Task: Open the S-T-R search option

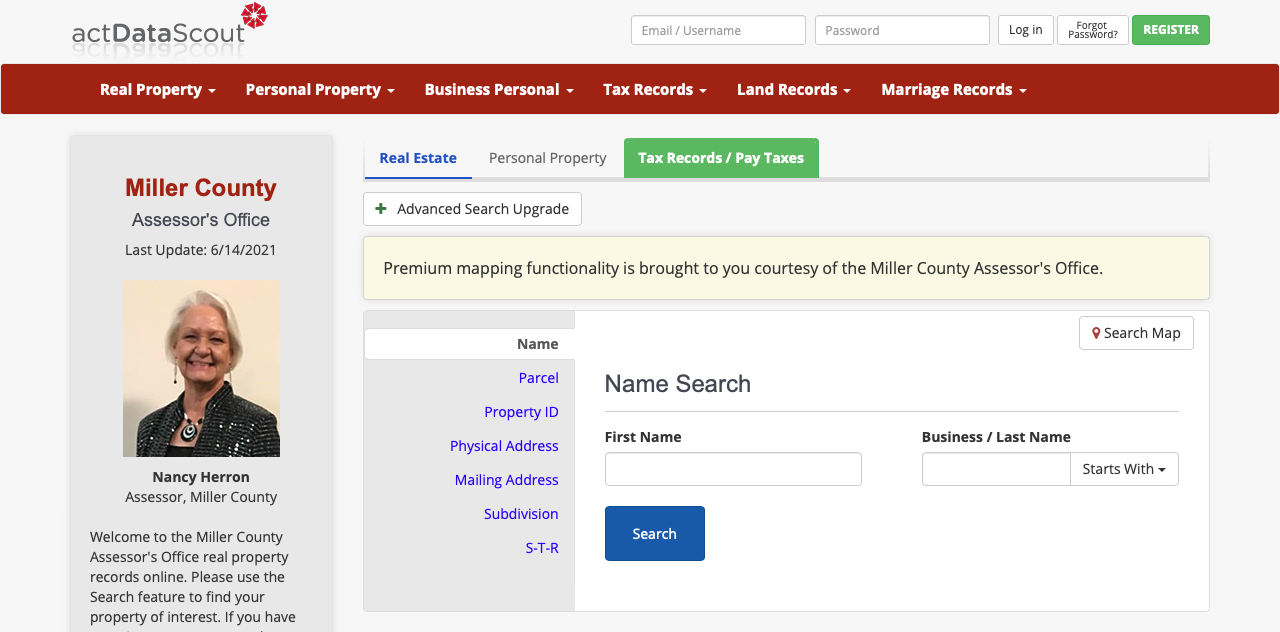Action: coord(542,547)
